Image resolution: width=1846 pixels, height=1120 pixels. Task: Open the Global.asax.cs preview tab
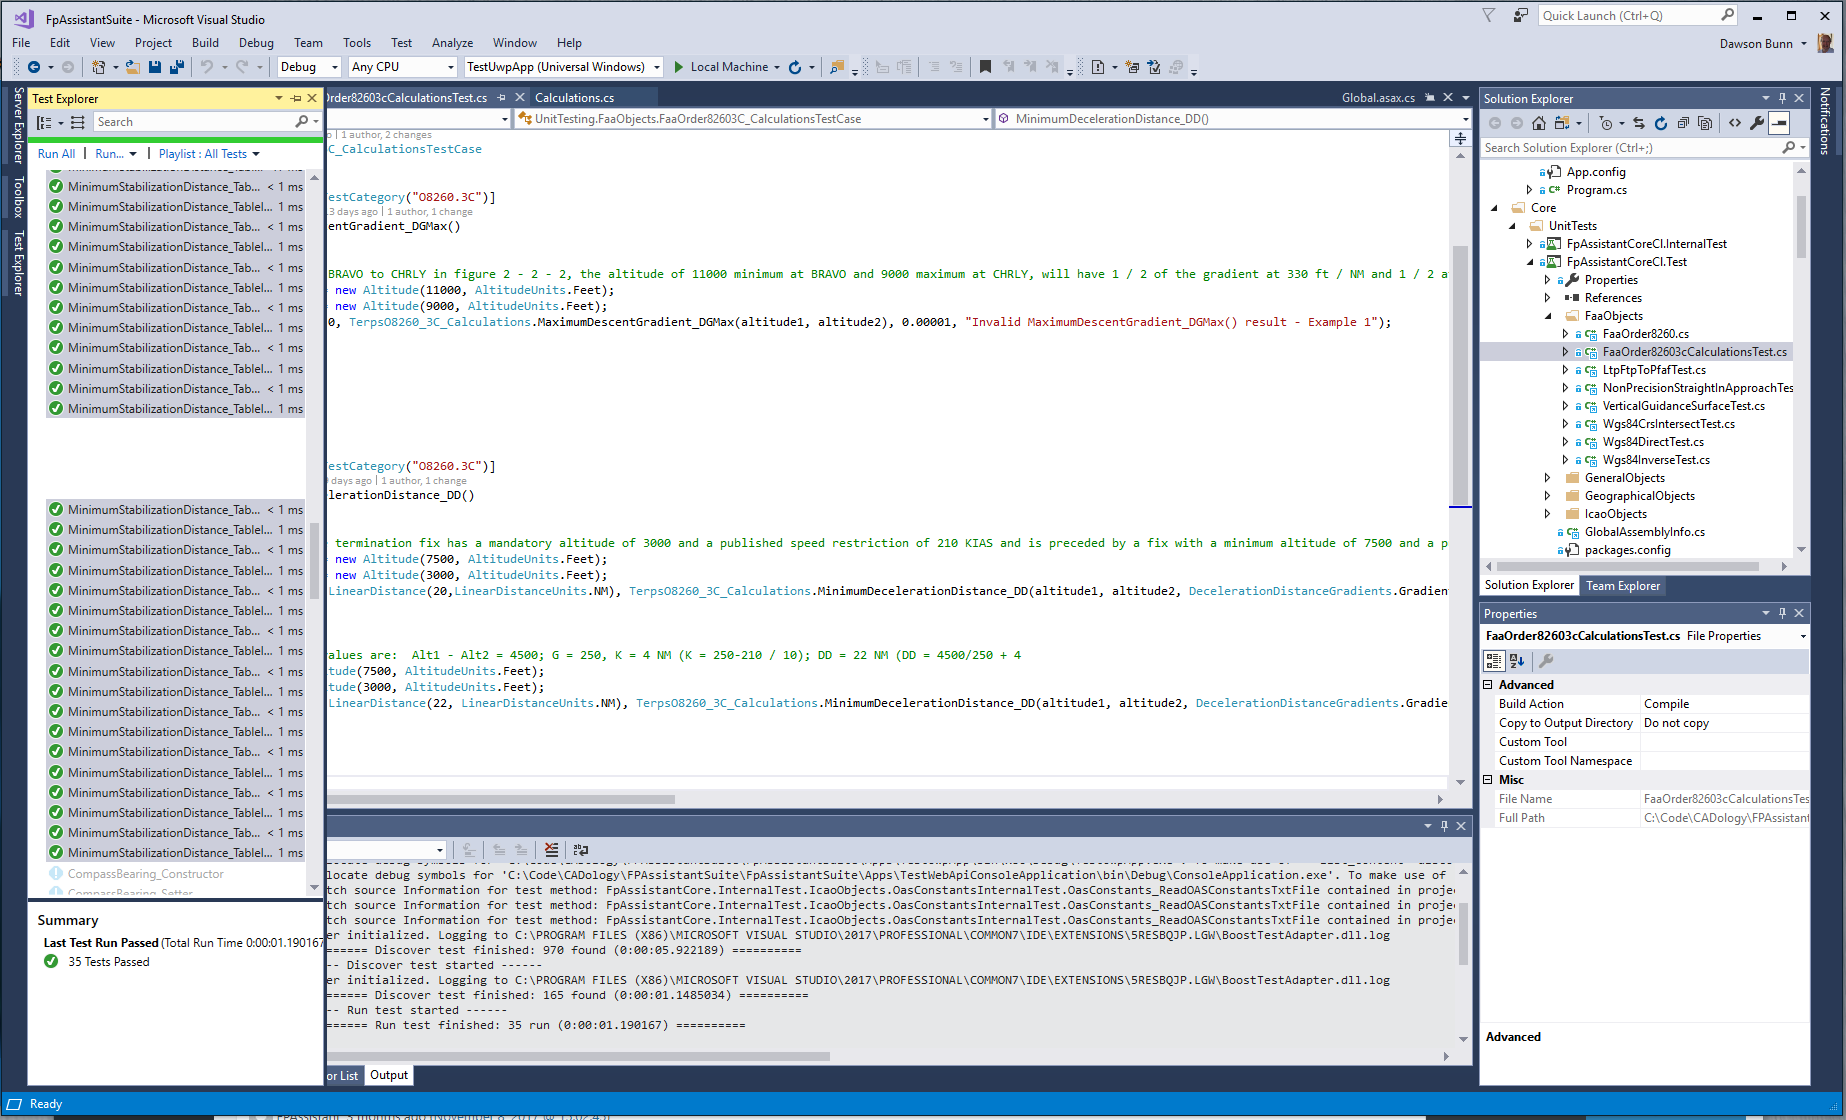[x=1378, y=98]
